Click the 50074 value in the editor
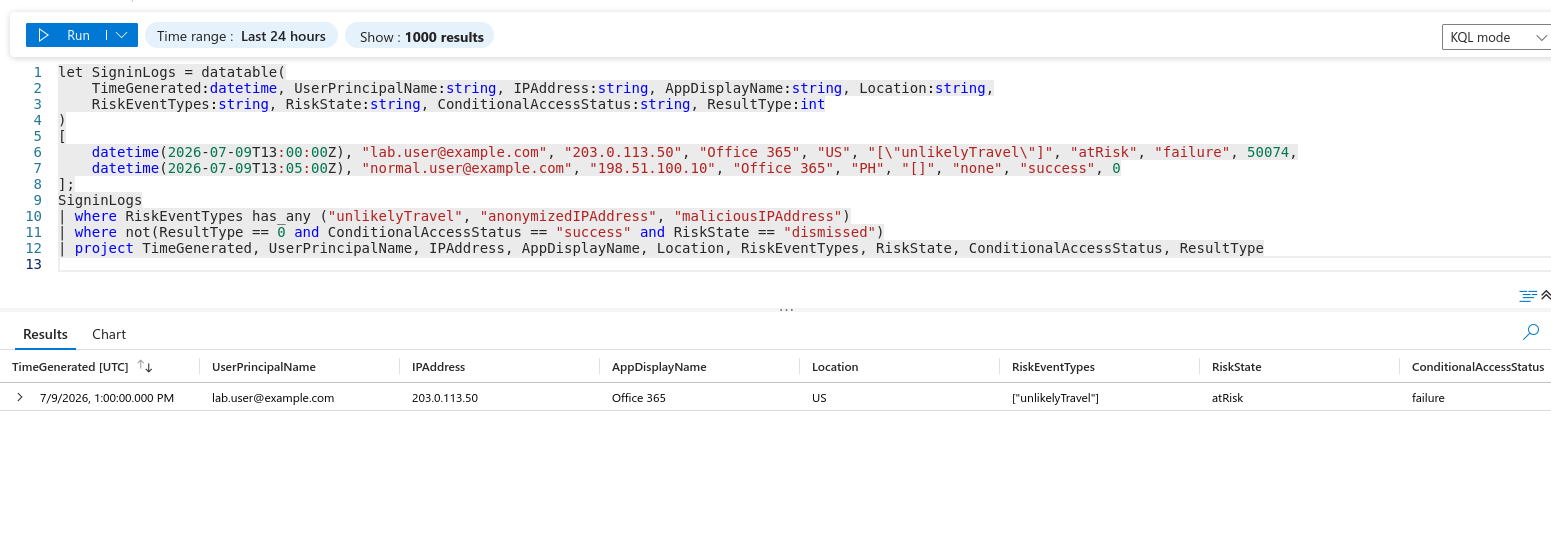 [x=1268, y=152]
